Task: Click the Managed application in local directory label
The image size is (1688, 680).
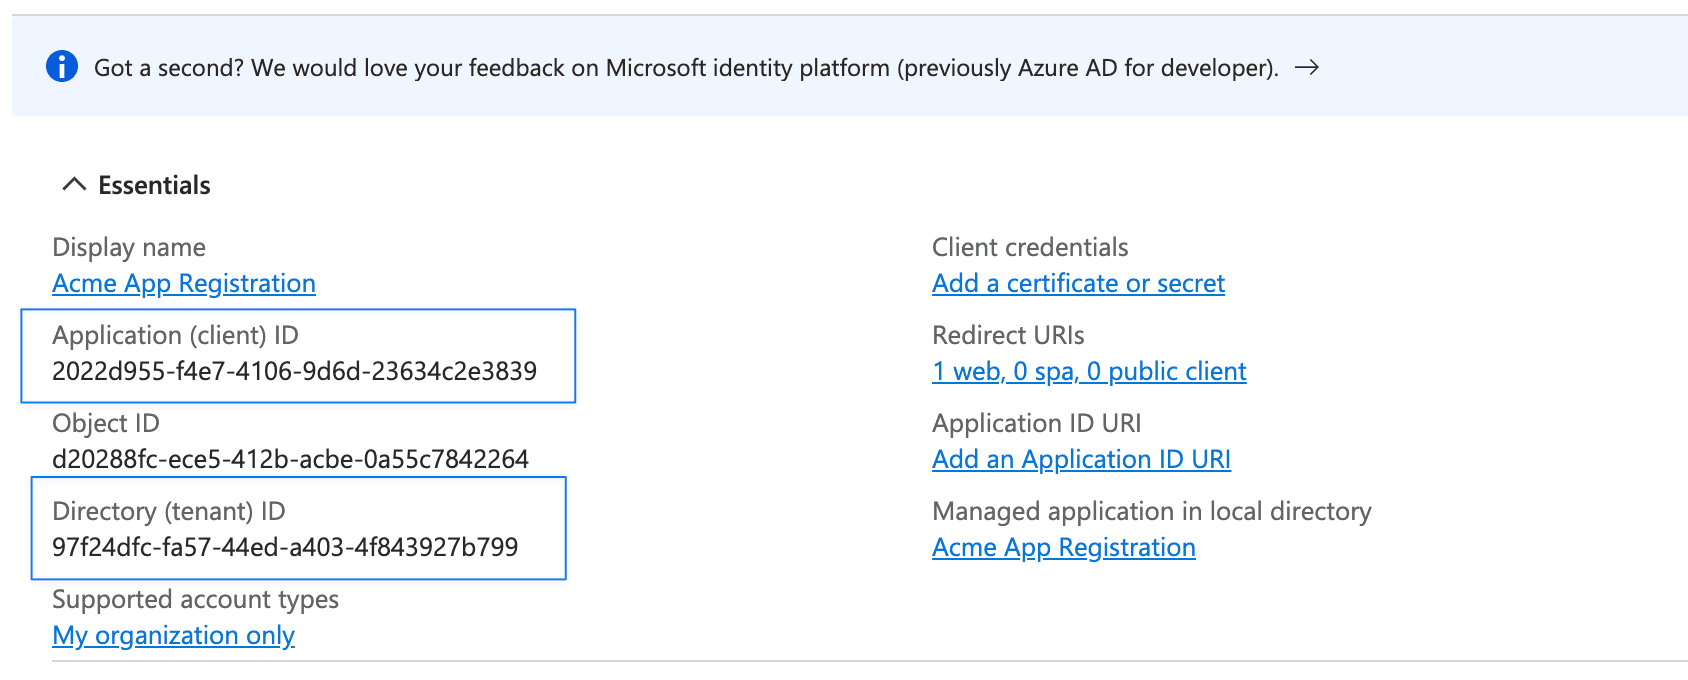Action: pos(1152,512)
